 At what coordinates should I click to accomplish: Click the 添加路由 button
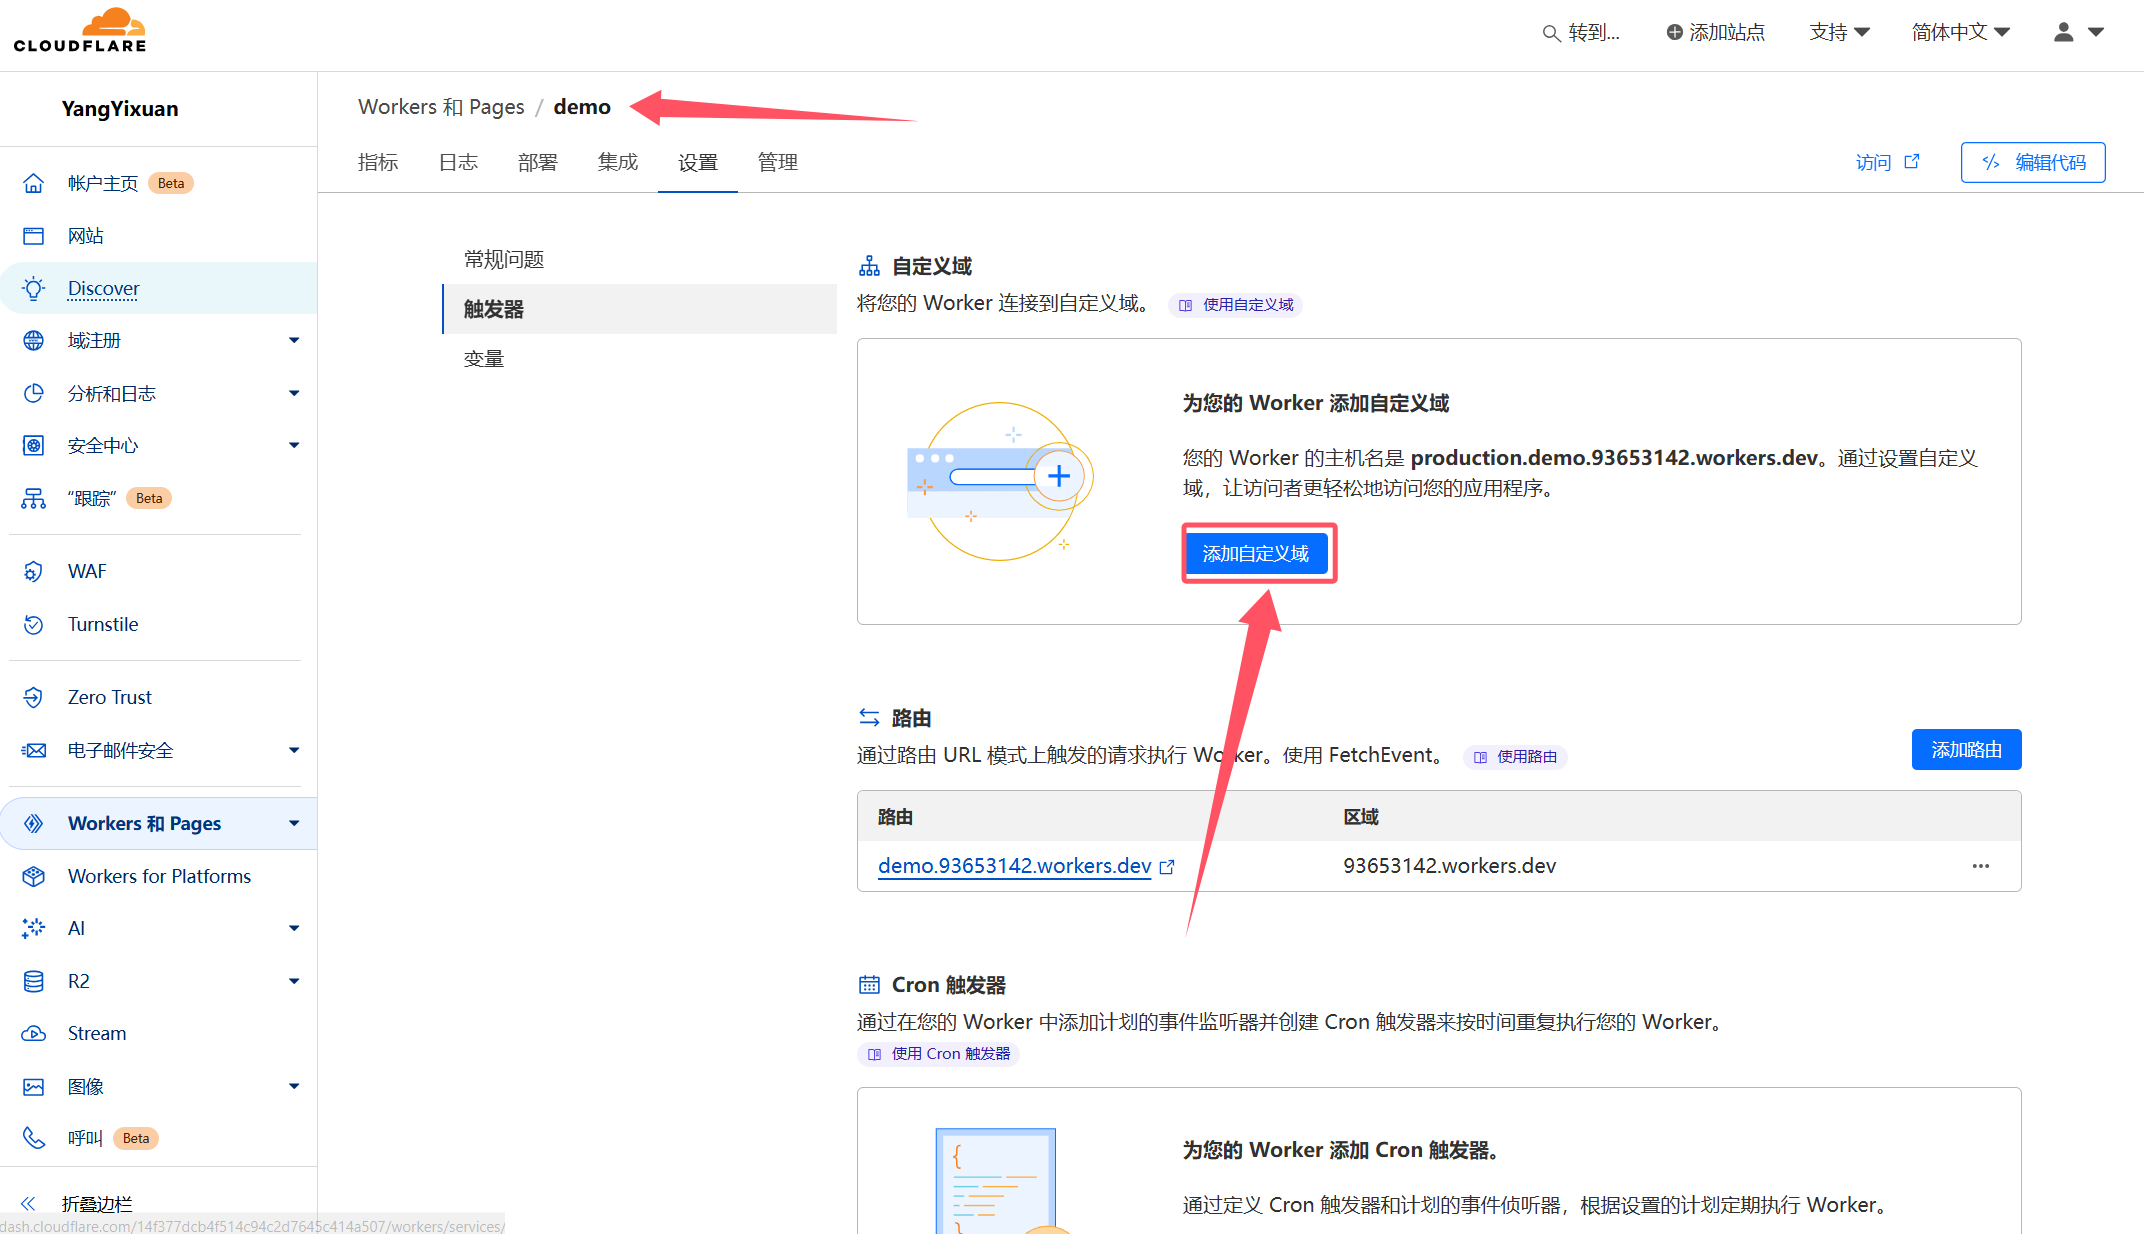[1966, 750]
